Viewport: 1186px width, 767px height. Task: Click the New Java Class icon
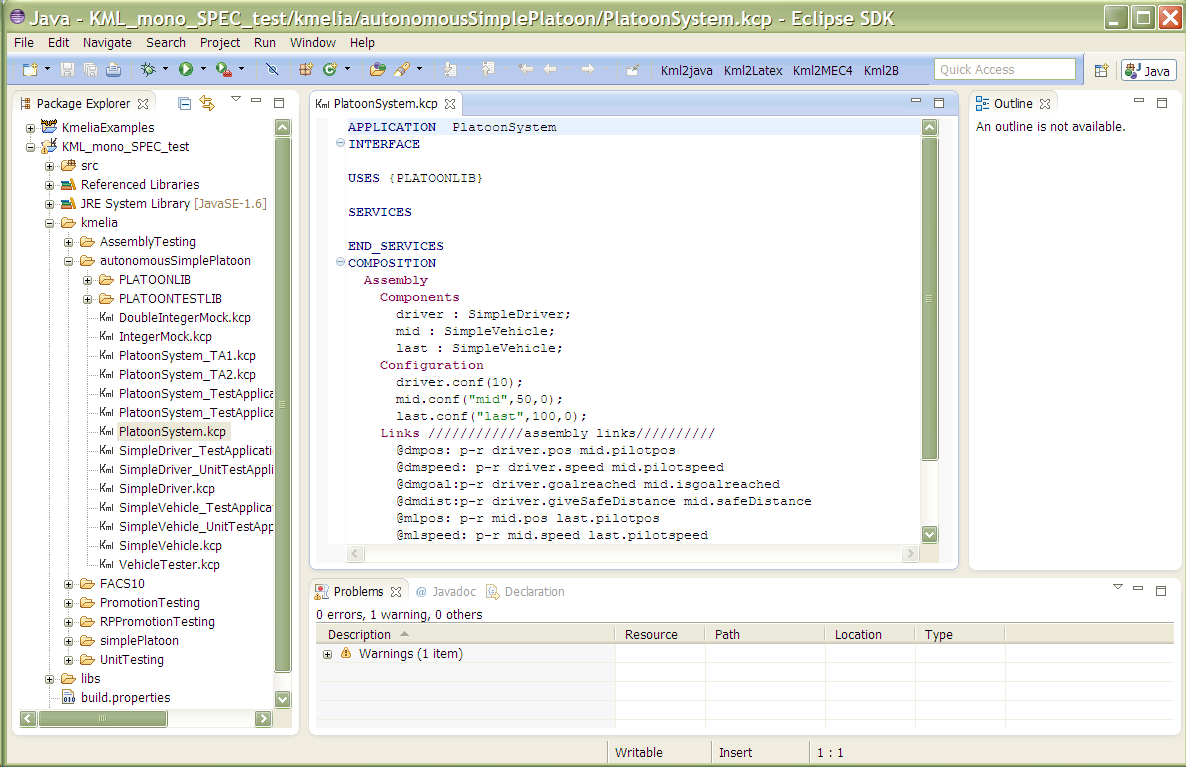(329, 69)
